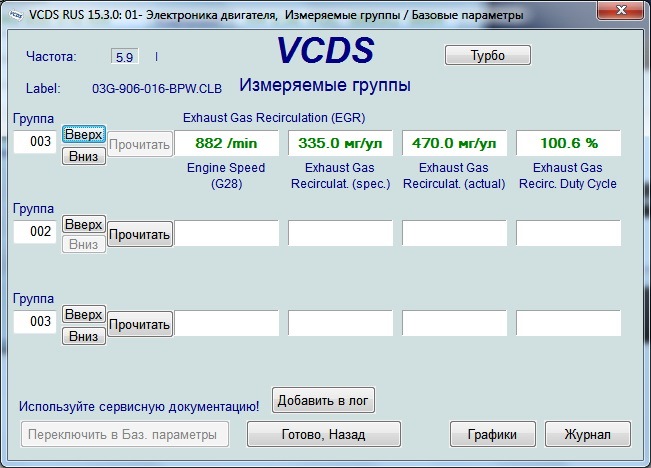Click Добавить в лог button
The width and height of the screenshot is (651, 468).
click(323, 400)
